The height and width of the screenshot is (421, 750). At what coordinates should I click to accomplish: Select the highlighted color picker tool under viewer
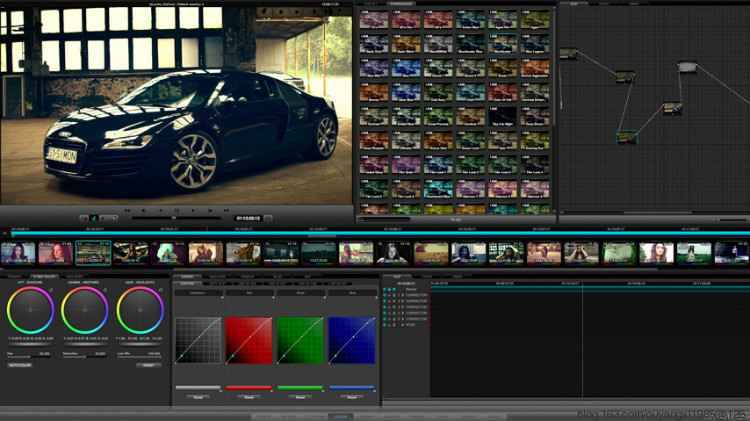tap(94, 218)
